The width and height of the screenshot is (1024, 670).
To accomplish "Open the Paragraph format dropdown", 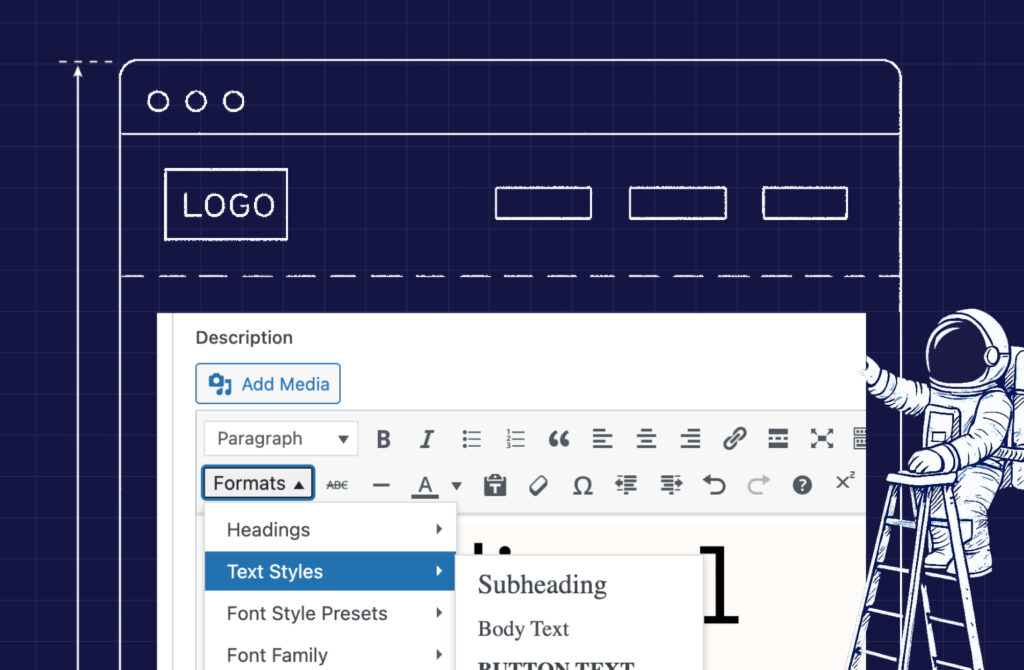I will click(280, 438).
